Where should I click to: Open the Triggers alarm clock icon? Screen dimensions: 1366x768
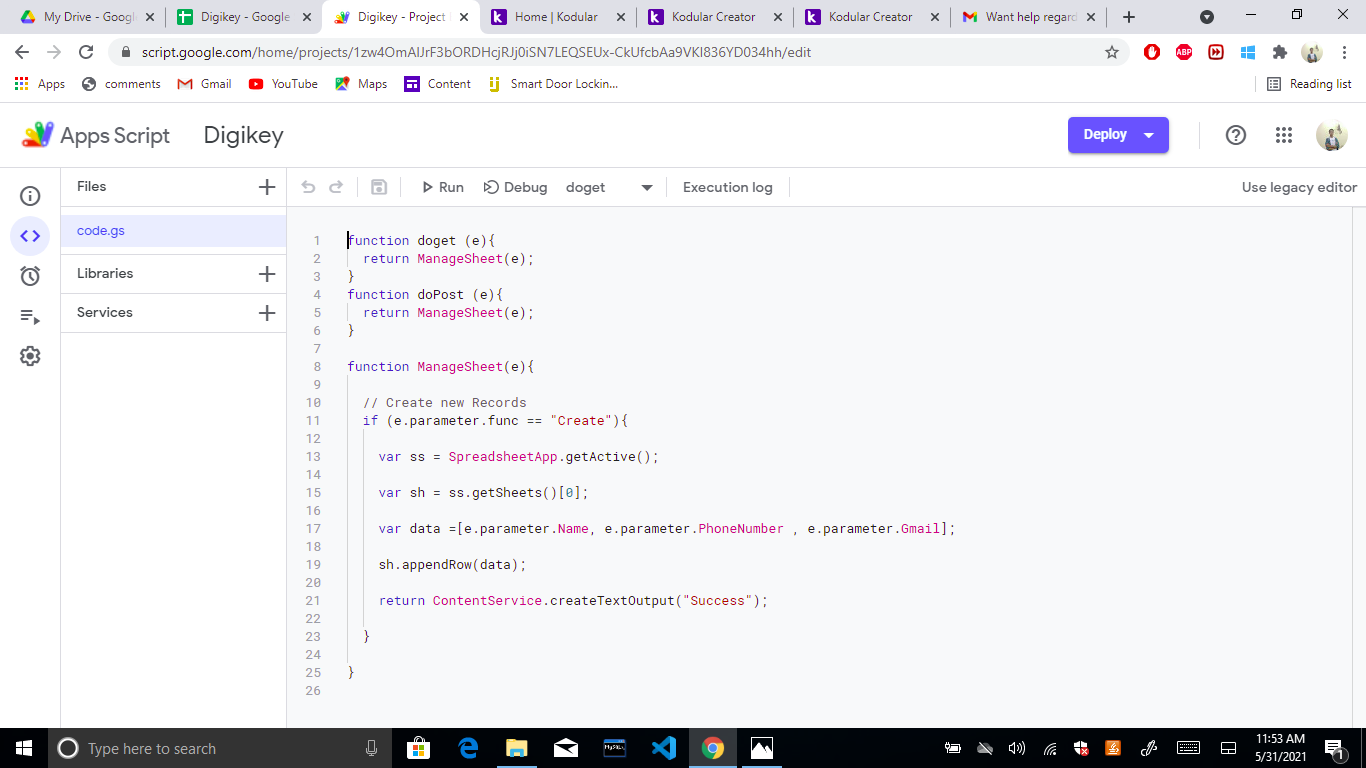click(x=30, y=276)
